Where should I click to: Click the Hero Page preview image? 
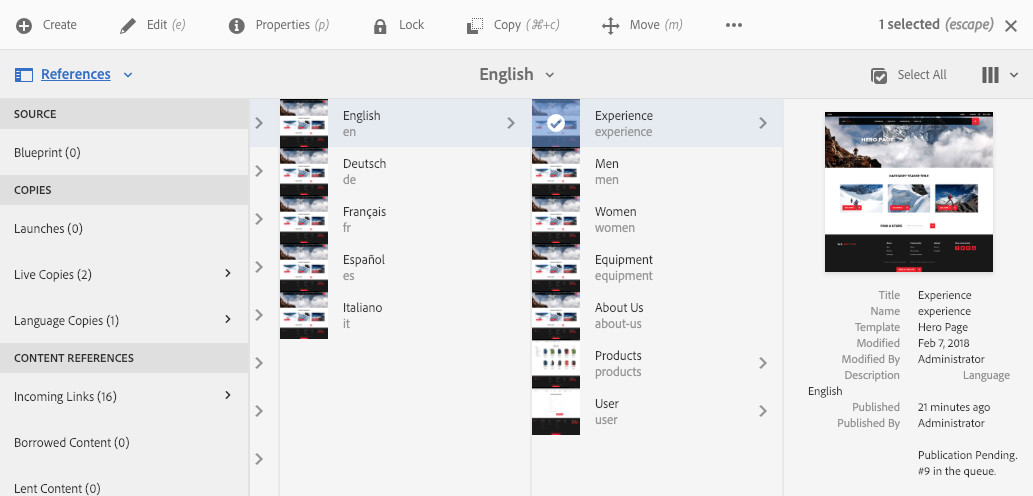pos(909,192)
